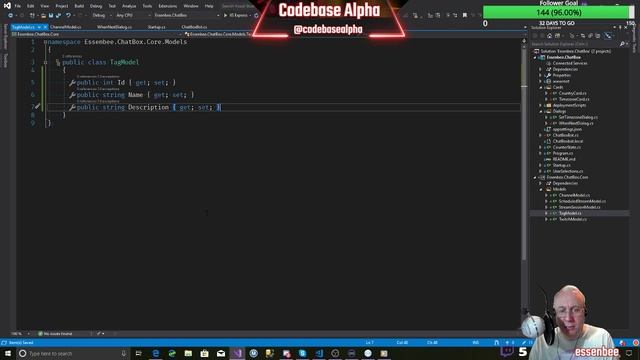The image size is (640, 360).
Task: Open Microsoft Edge from taskbar
Action: point(156,353)
